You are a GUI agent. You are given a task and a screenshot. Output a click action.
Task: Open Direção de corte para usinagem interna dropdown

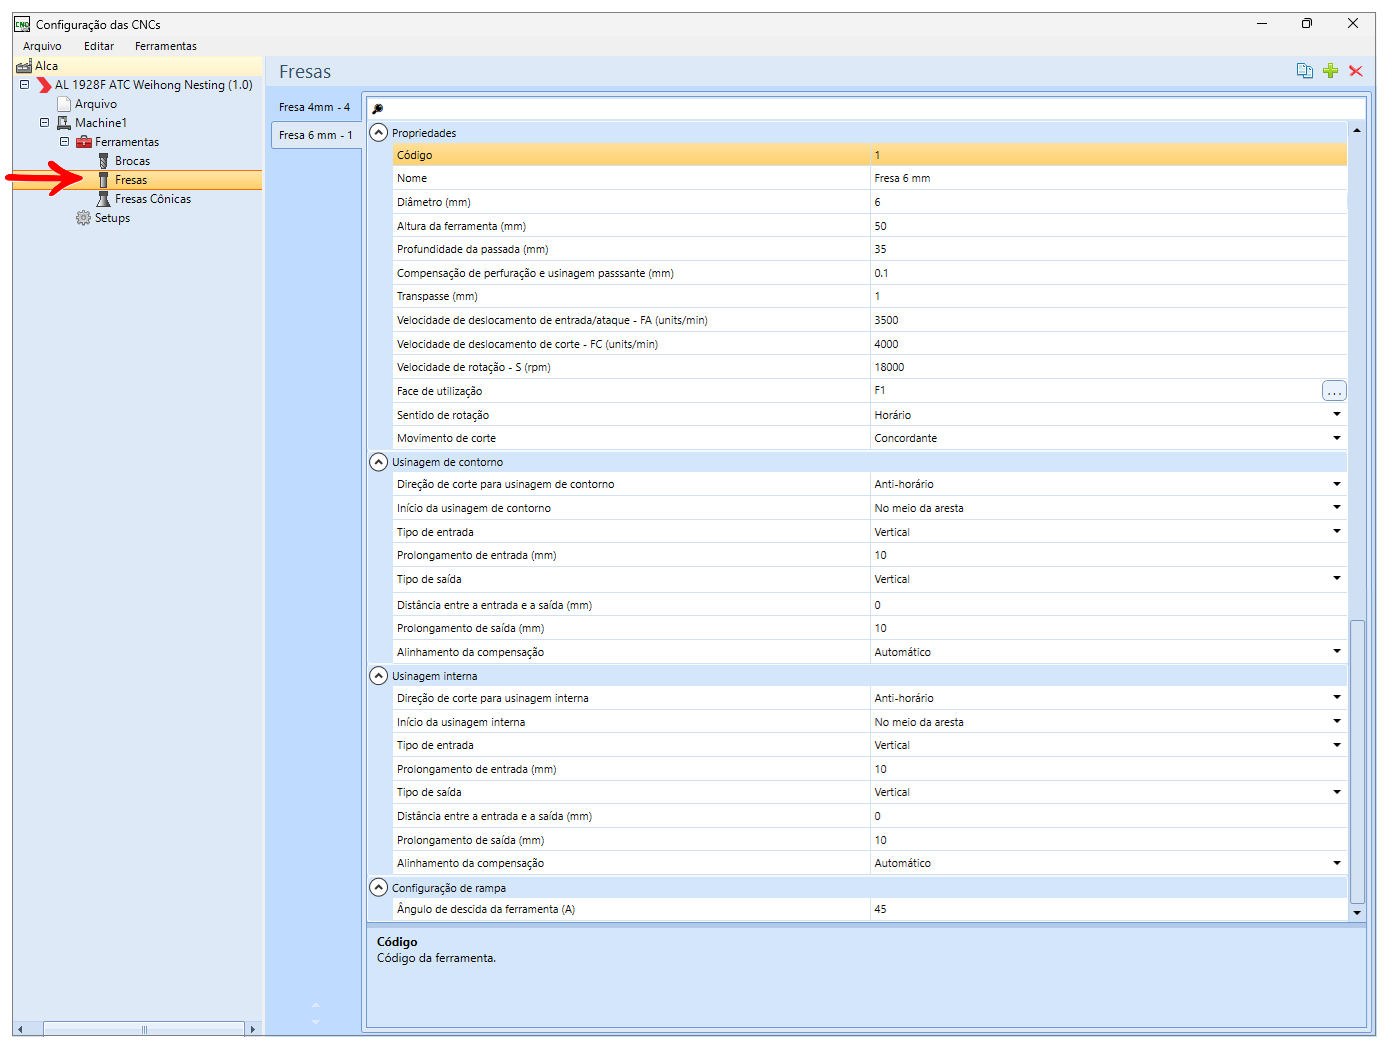click(1336, 697)
